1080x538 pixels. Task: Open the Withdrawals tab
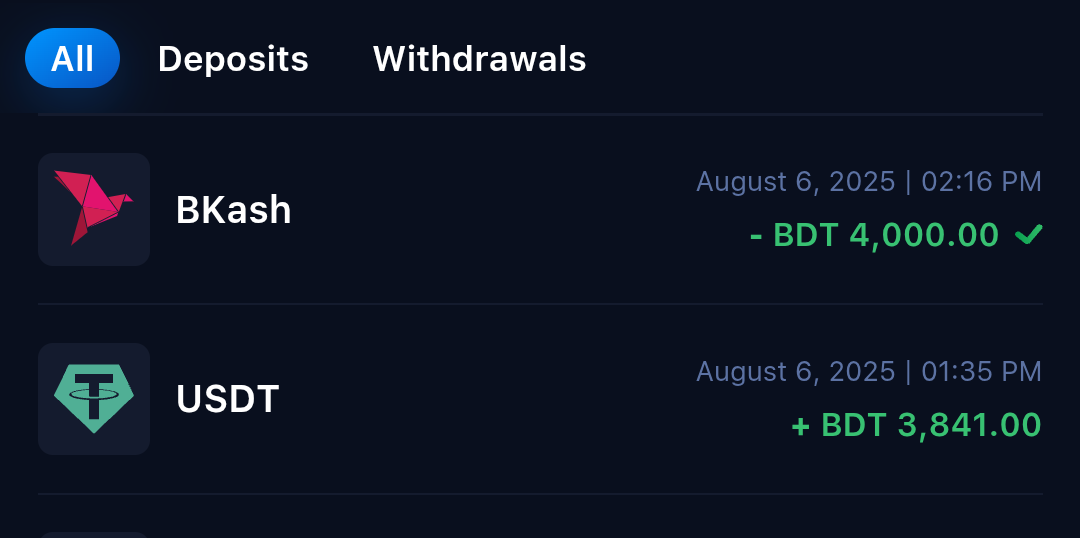479,59
